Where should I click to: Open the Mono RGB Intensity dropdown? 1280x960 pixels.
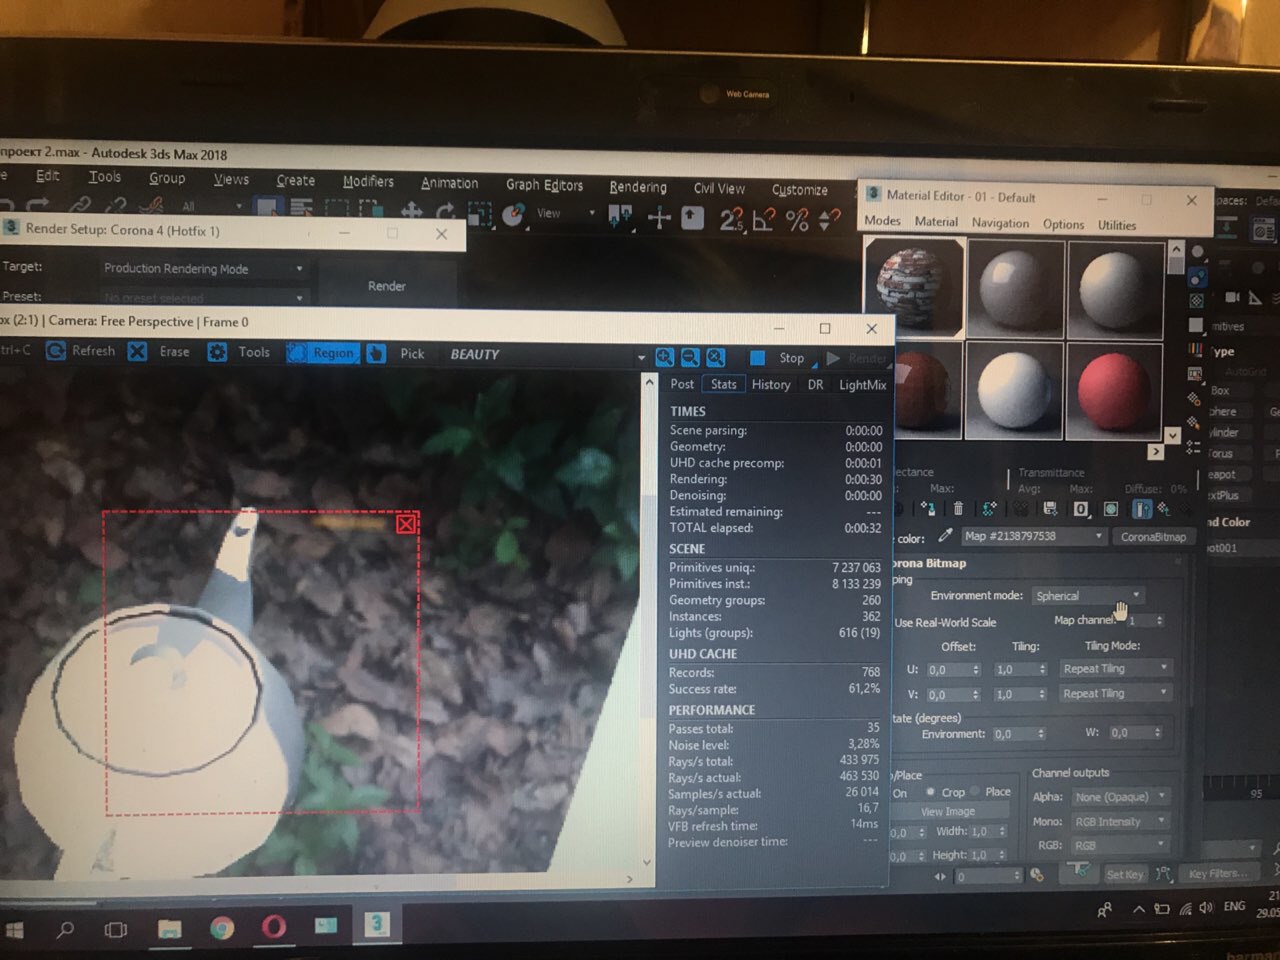[x=1120, y=821]
